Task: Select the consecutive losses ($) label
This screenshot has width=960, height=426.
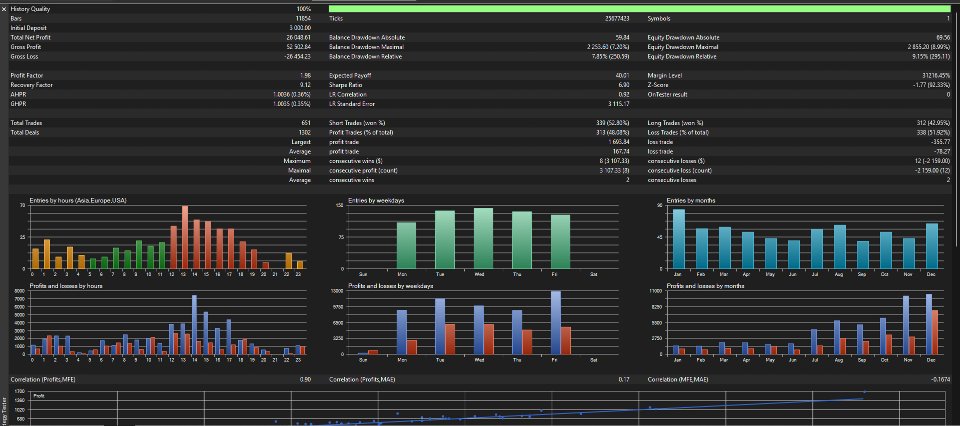Action: (675, 161)
